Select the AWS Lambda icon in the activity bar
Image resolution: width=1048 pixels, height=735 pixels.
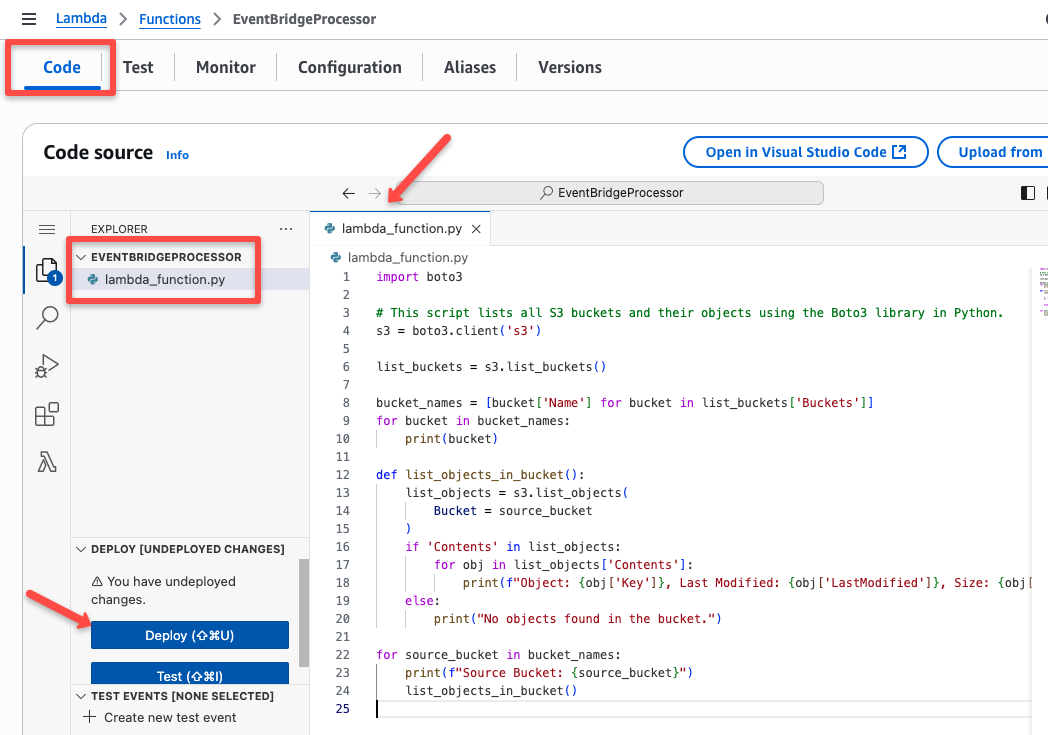[46, 461]
